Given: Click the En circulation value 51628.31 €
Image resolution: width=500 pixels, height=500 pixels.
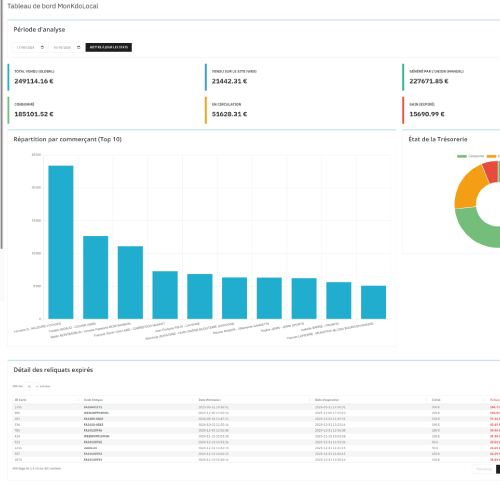Looking at the screenshot, I should 229,114.
